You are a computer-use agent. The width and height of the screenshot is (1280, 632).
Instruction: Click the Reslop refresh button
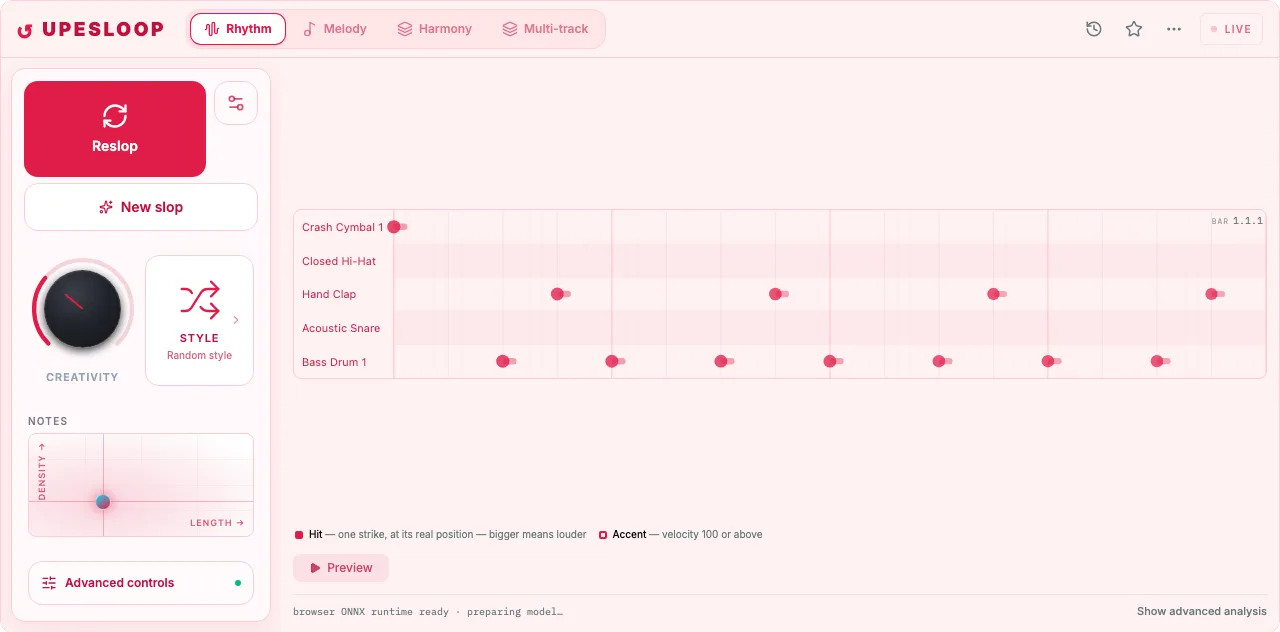click(x=115, y=129)
